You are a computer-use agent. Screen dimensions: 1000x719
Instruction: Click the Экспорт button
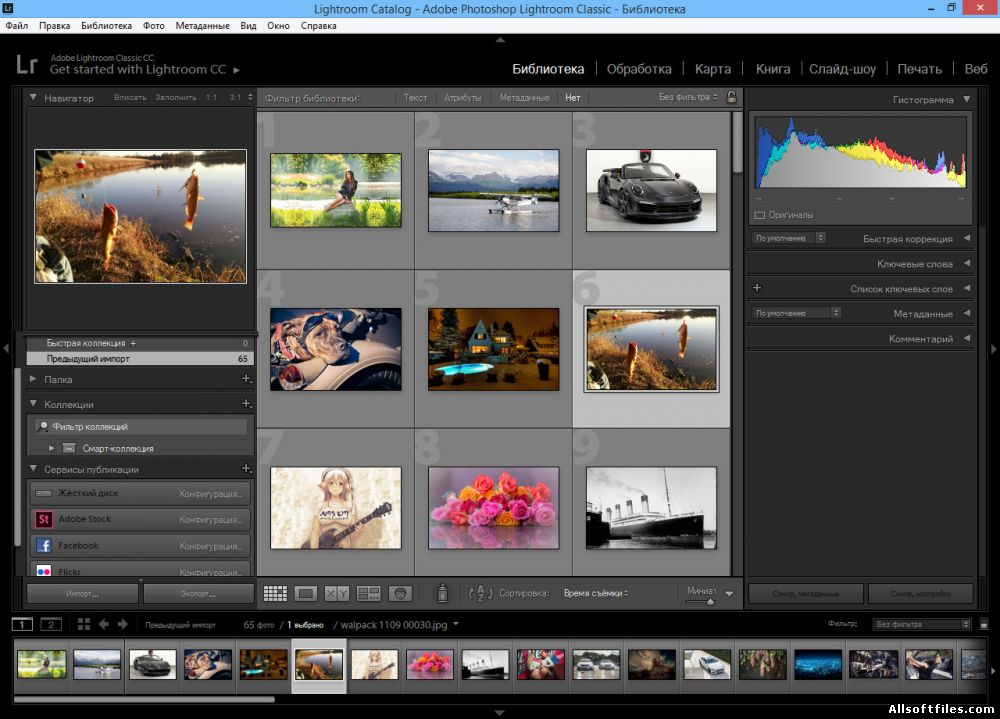pos(198,593)
